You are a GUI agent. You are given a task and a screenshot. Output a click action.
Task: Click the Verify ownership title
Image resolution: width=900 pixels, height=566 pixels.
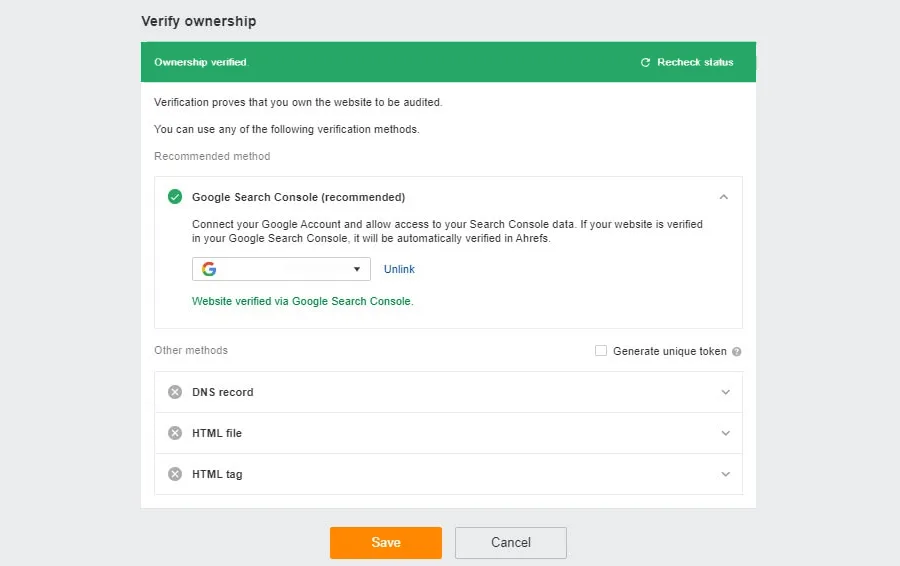tap(199, 21)
